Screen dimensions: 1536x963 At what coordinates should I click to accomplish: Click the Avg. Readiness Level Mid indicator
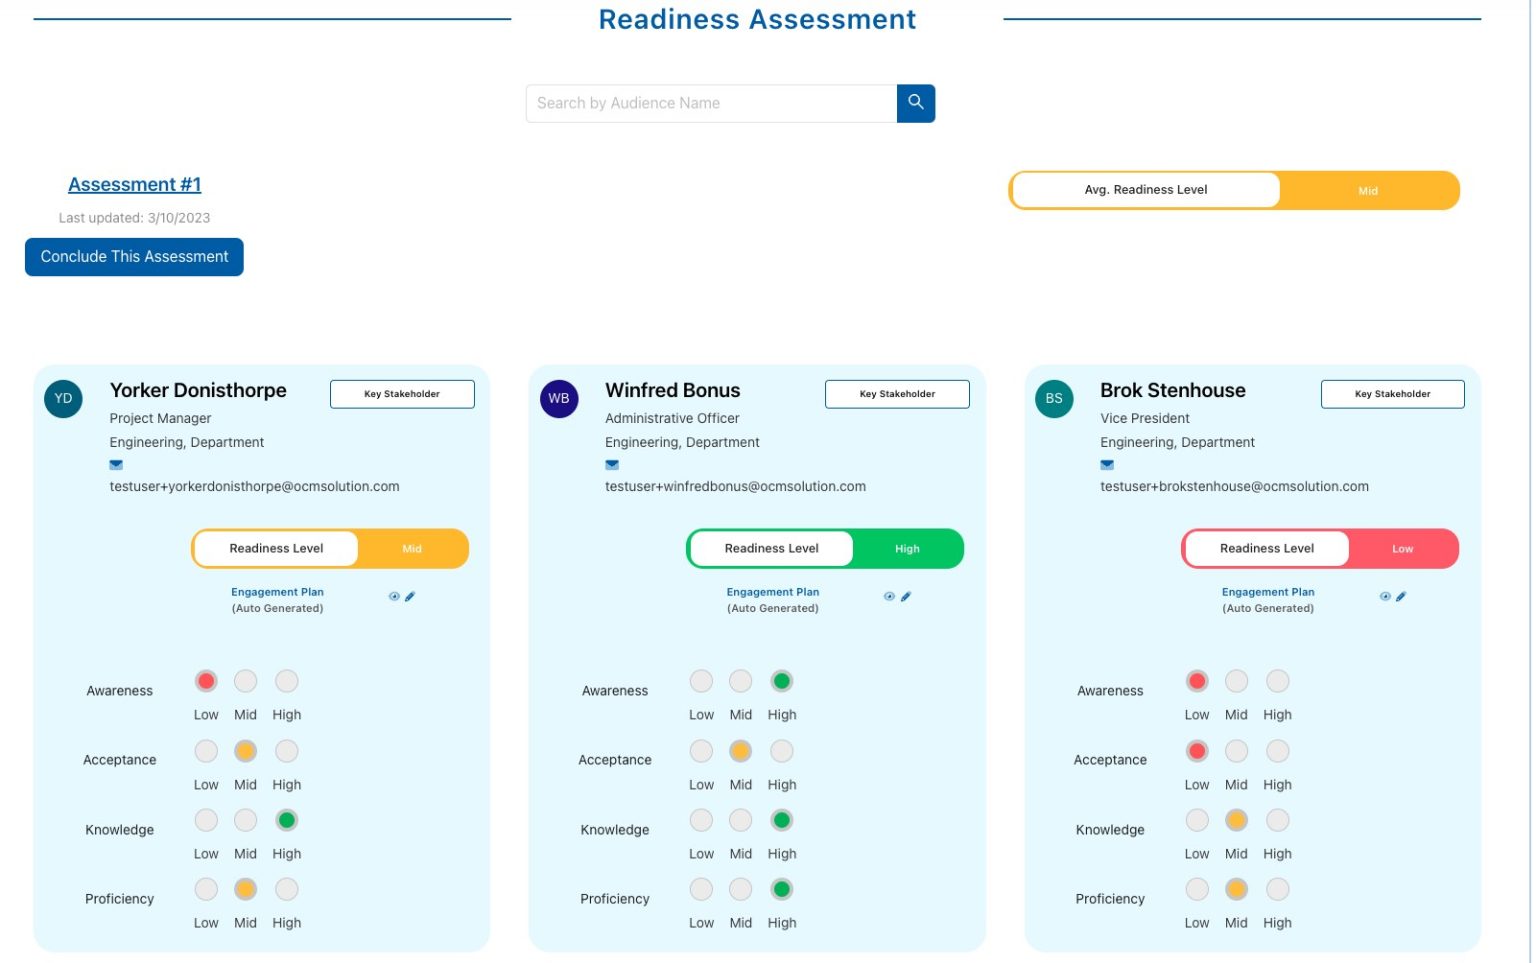click(x=1367, y=190)
